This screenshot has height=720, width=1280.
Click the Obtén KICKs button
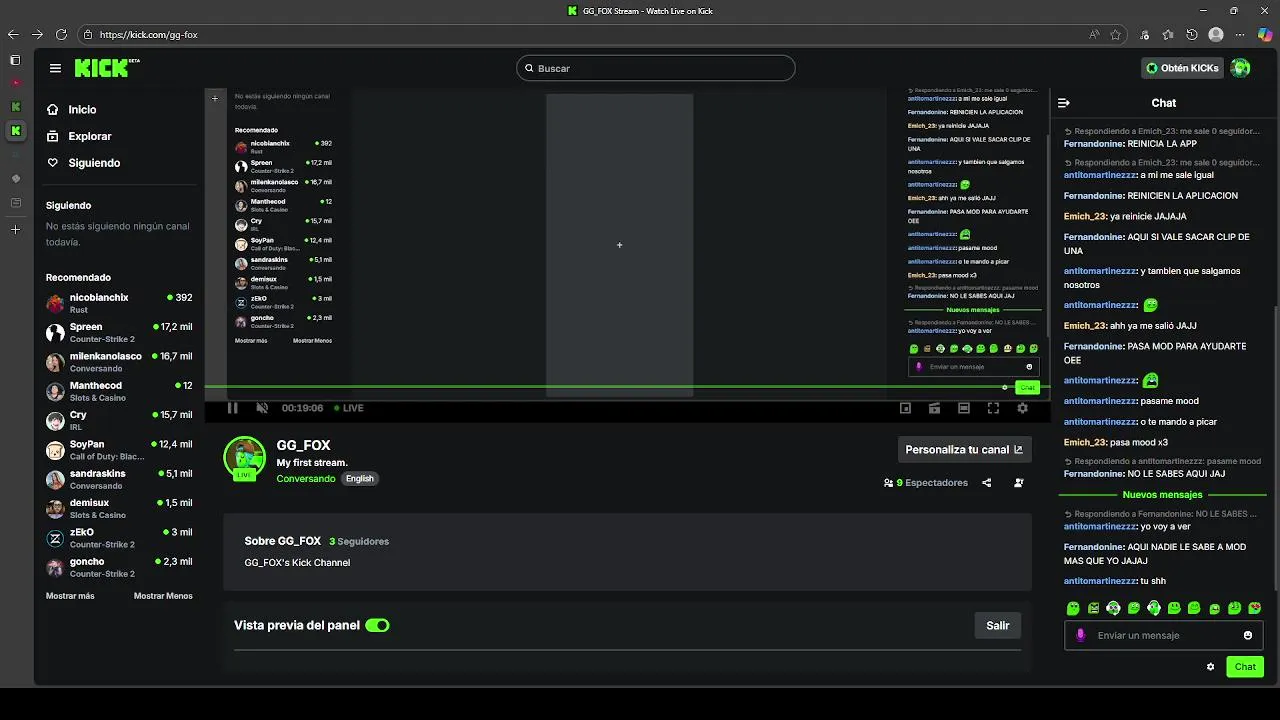coord(1183,68)
